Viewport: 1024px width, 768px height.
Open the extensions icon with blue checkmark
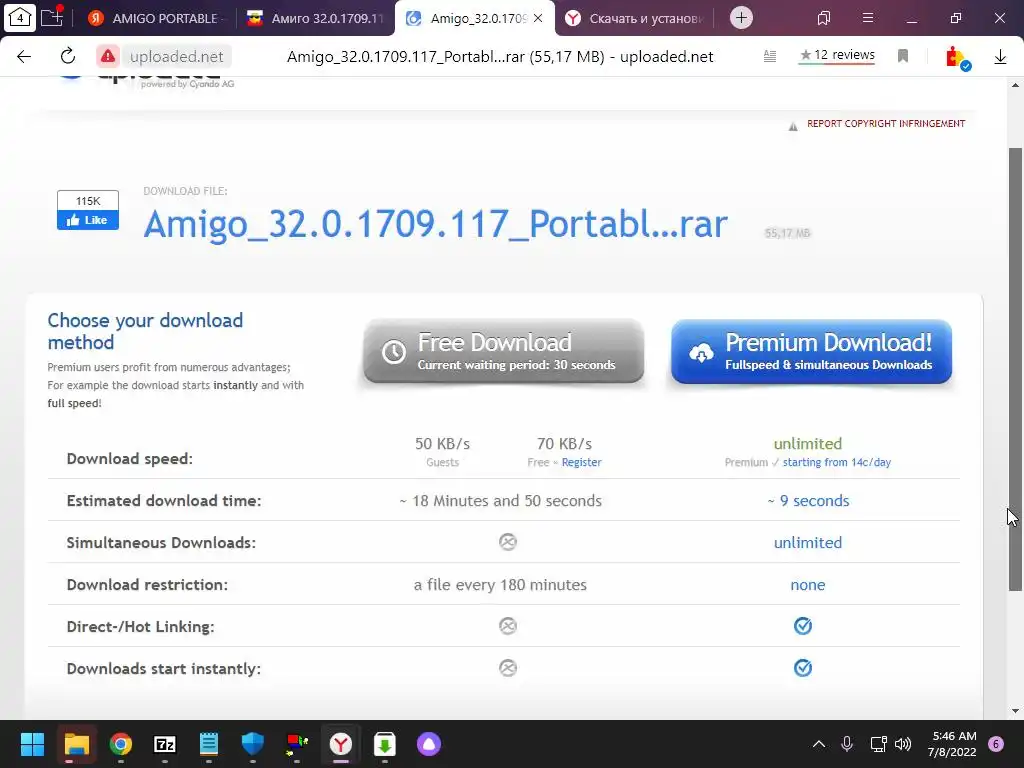coord(958,57)
